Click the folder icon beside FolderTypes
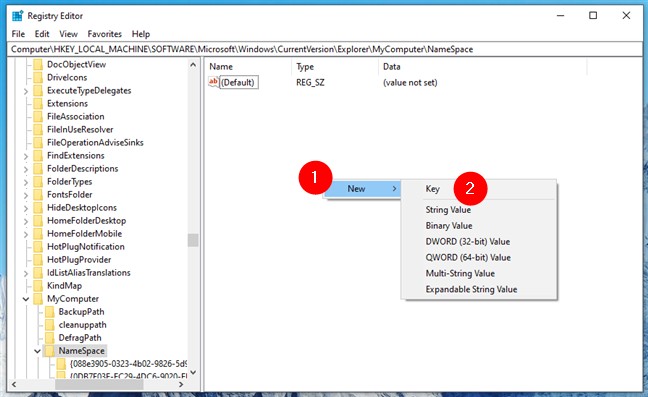 (x=38, y=181)
